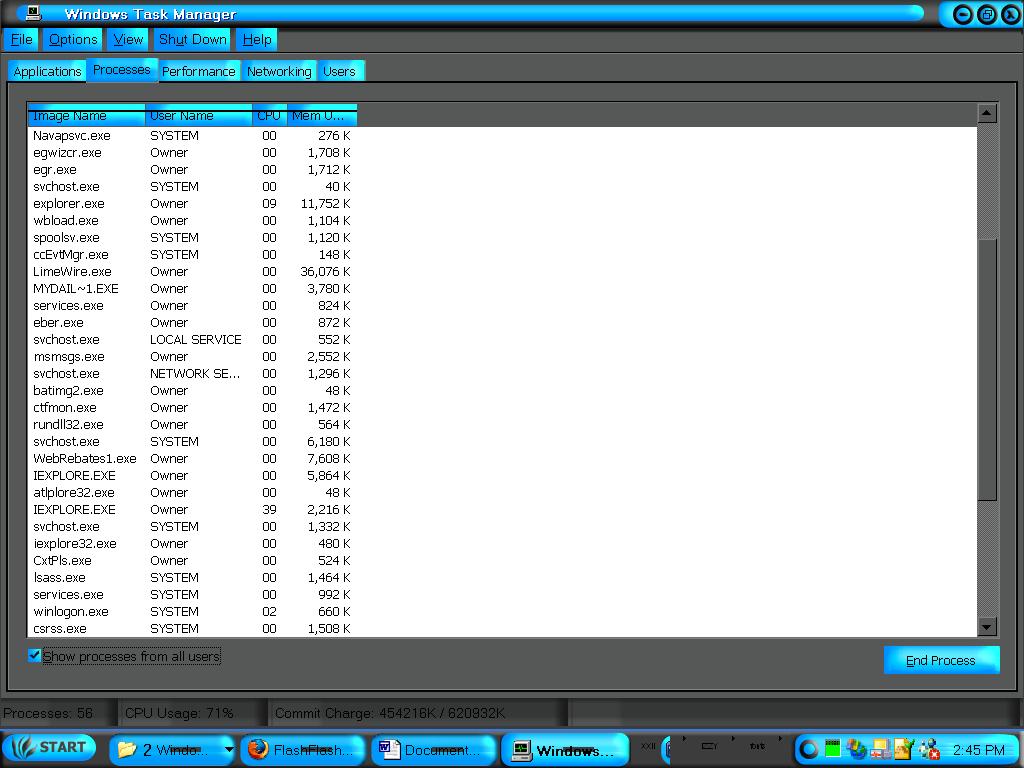Open the Word Document taskbar item
Image resolution: width=1024 pixels, height=768 pixels.
(x=433, y=749)
